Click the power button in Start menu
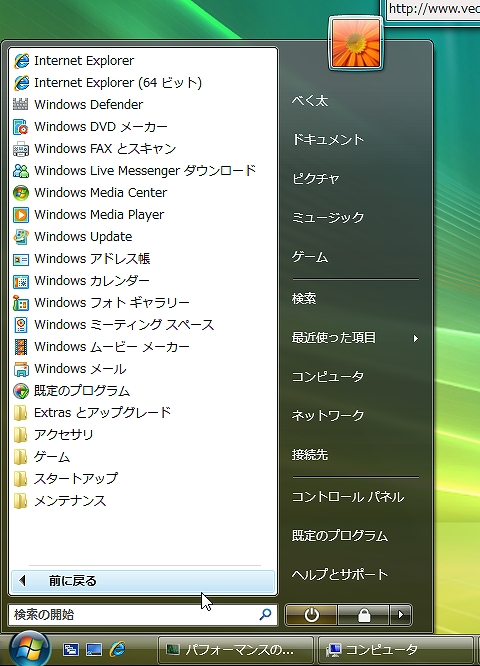 [311, 615]
